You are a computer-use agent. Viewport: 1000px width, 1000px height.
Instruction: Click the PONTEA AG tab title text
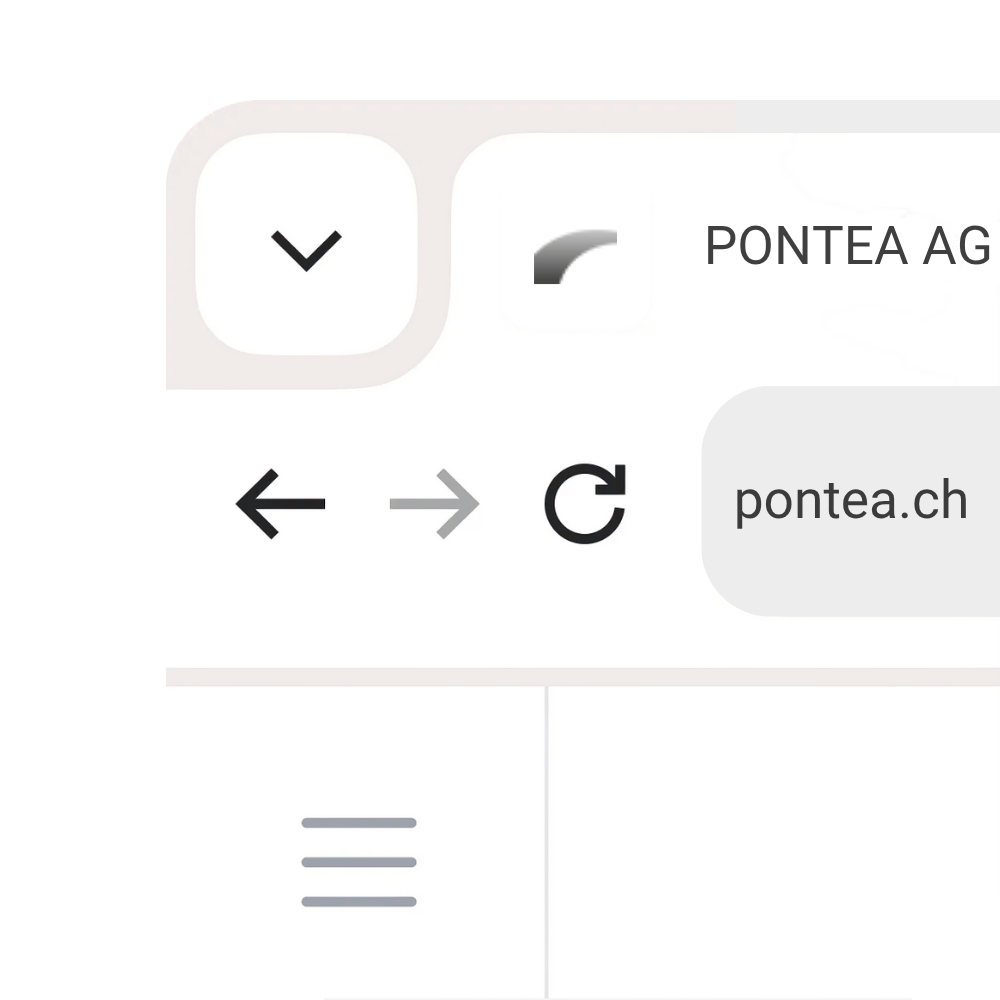[x=848, y=245]
